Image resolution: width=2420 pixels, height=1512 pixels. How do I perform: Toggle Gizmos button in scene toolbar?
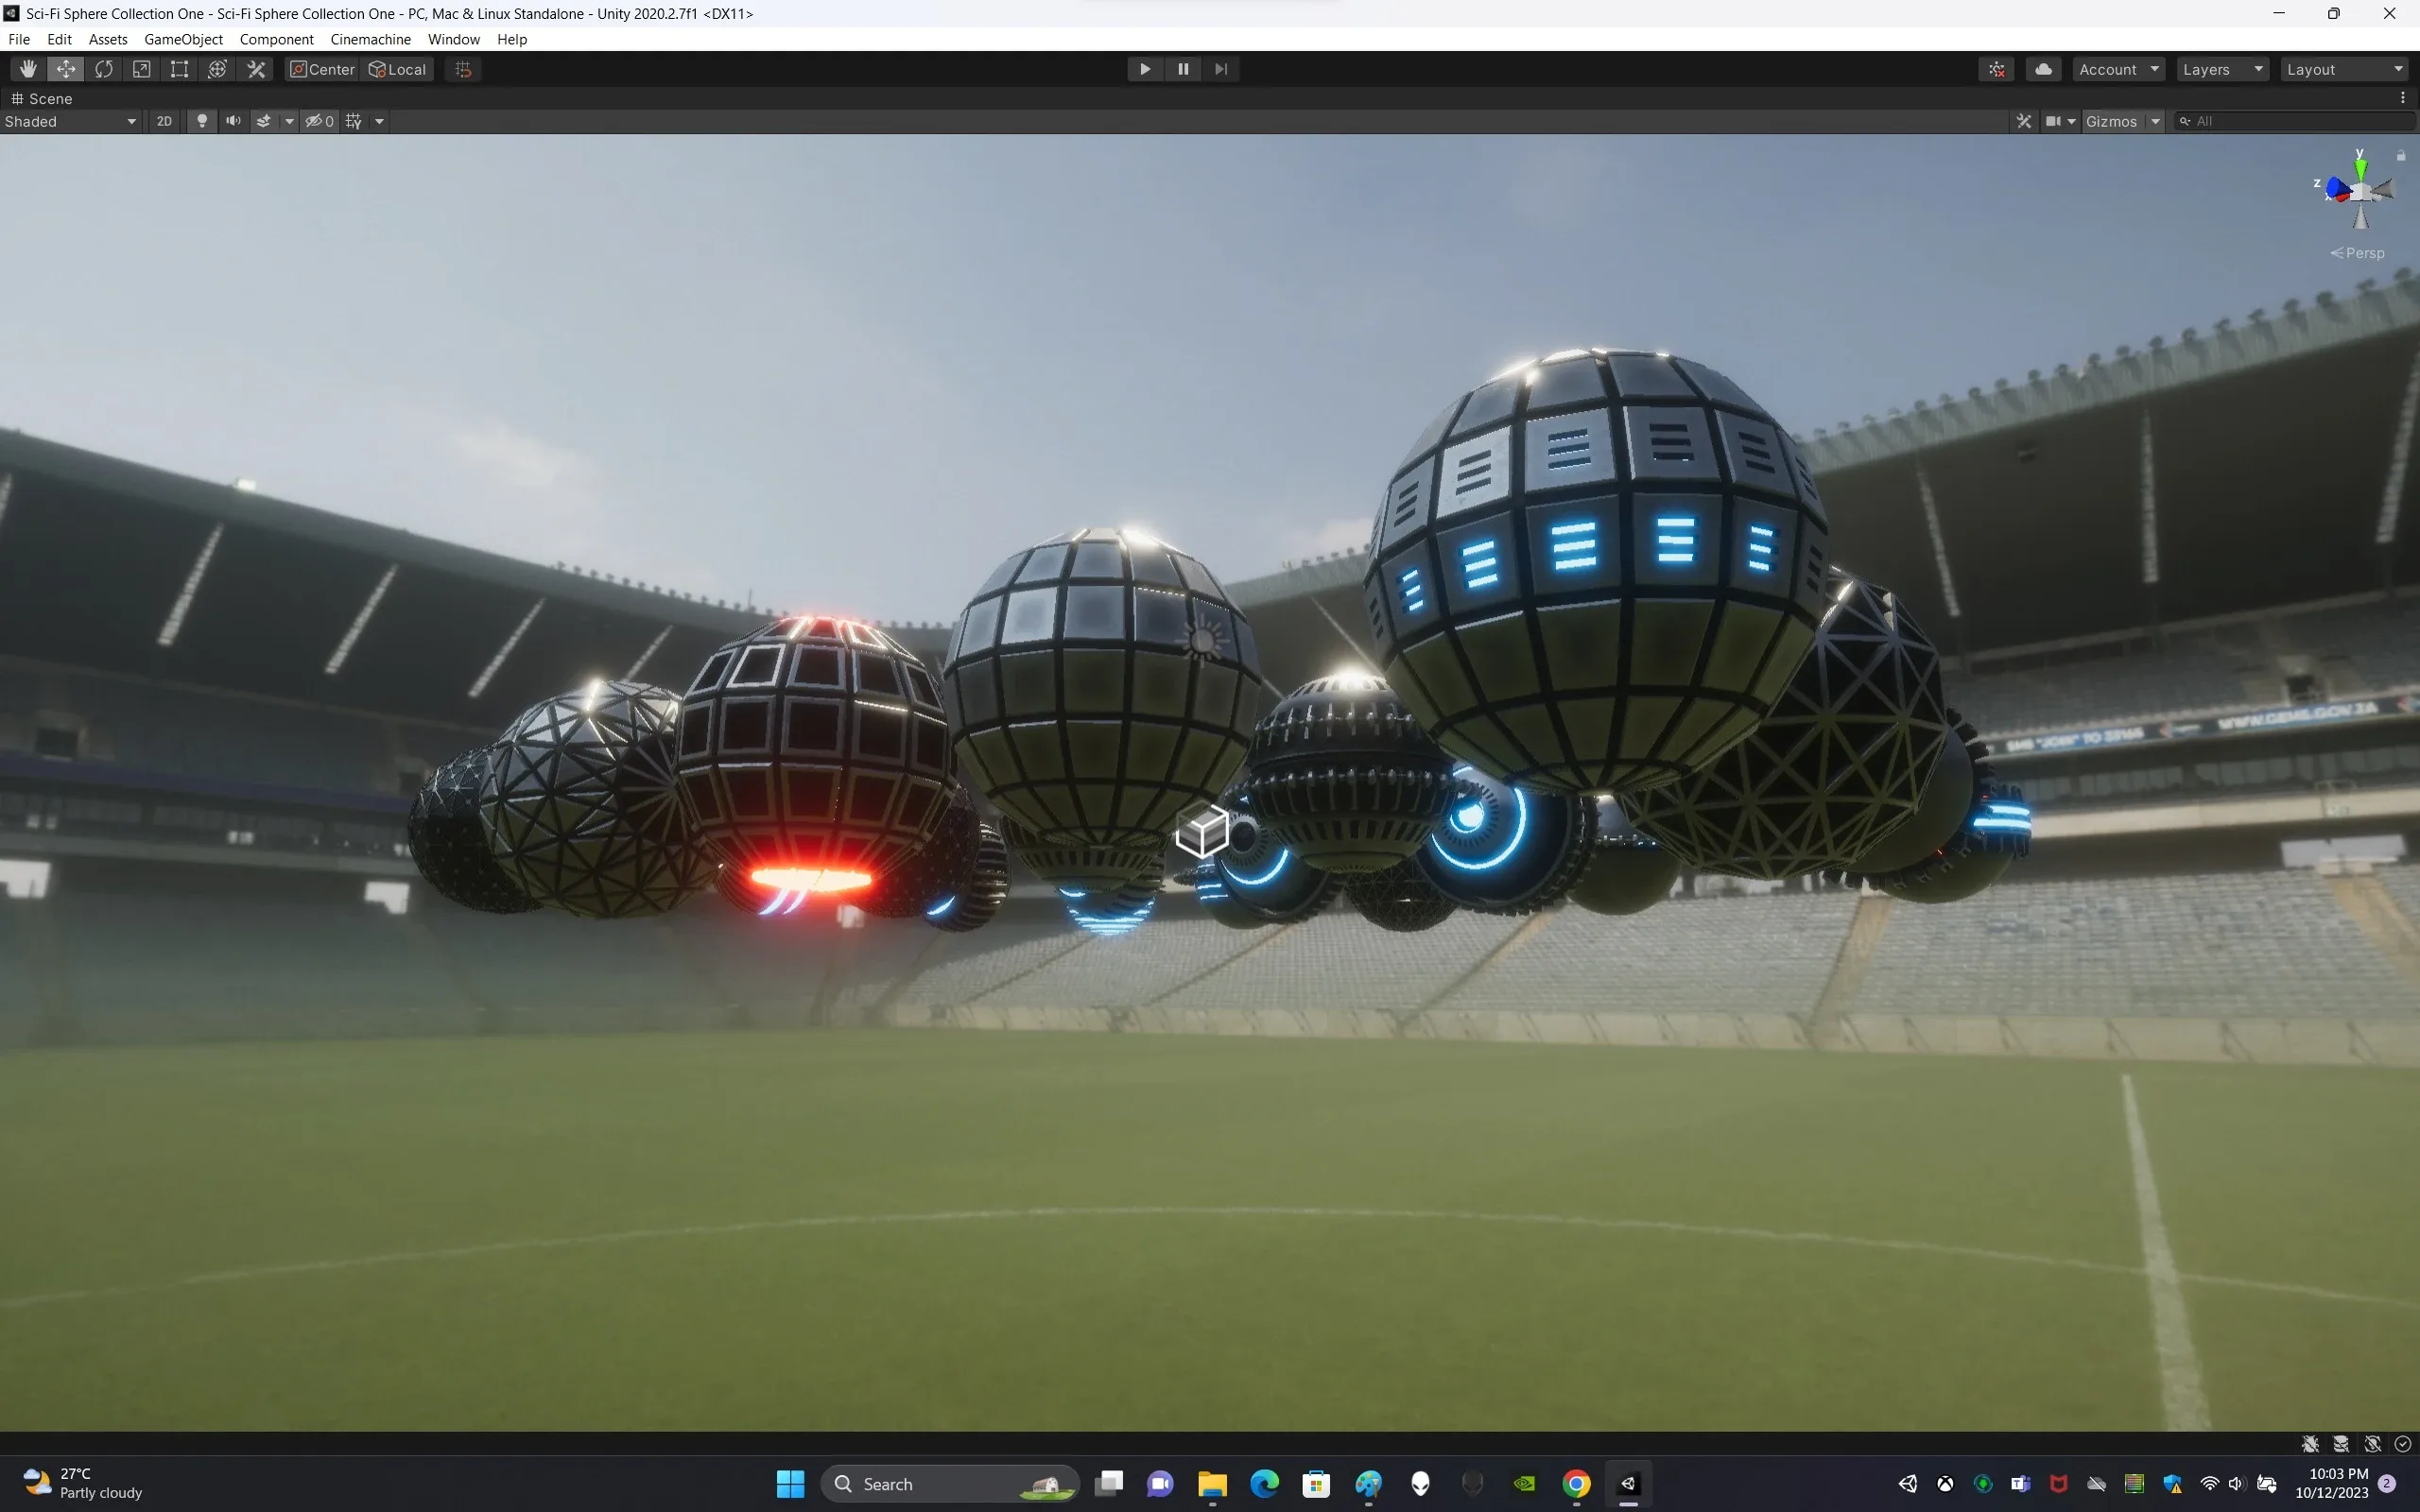click(2110, 121)
